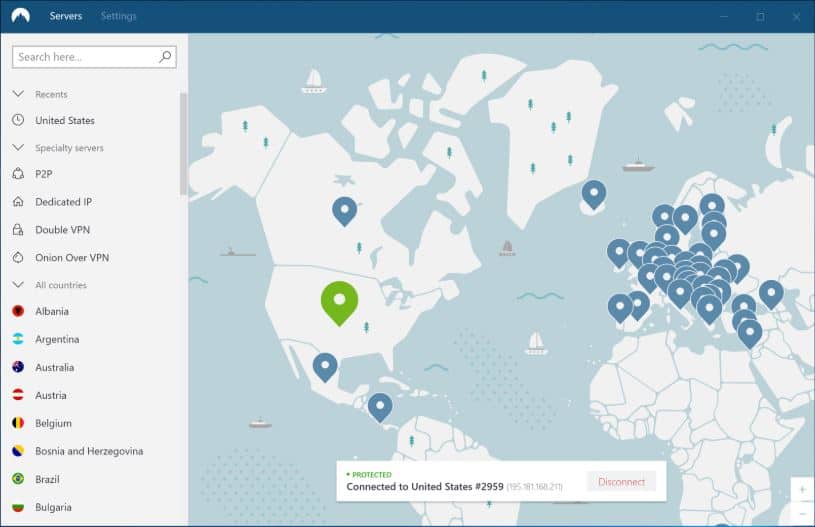Image resolution: width=815 pixels, height=527 pixels.
Task: Connect to Australia from list
Action: pos(55,367)
